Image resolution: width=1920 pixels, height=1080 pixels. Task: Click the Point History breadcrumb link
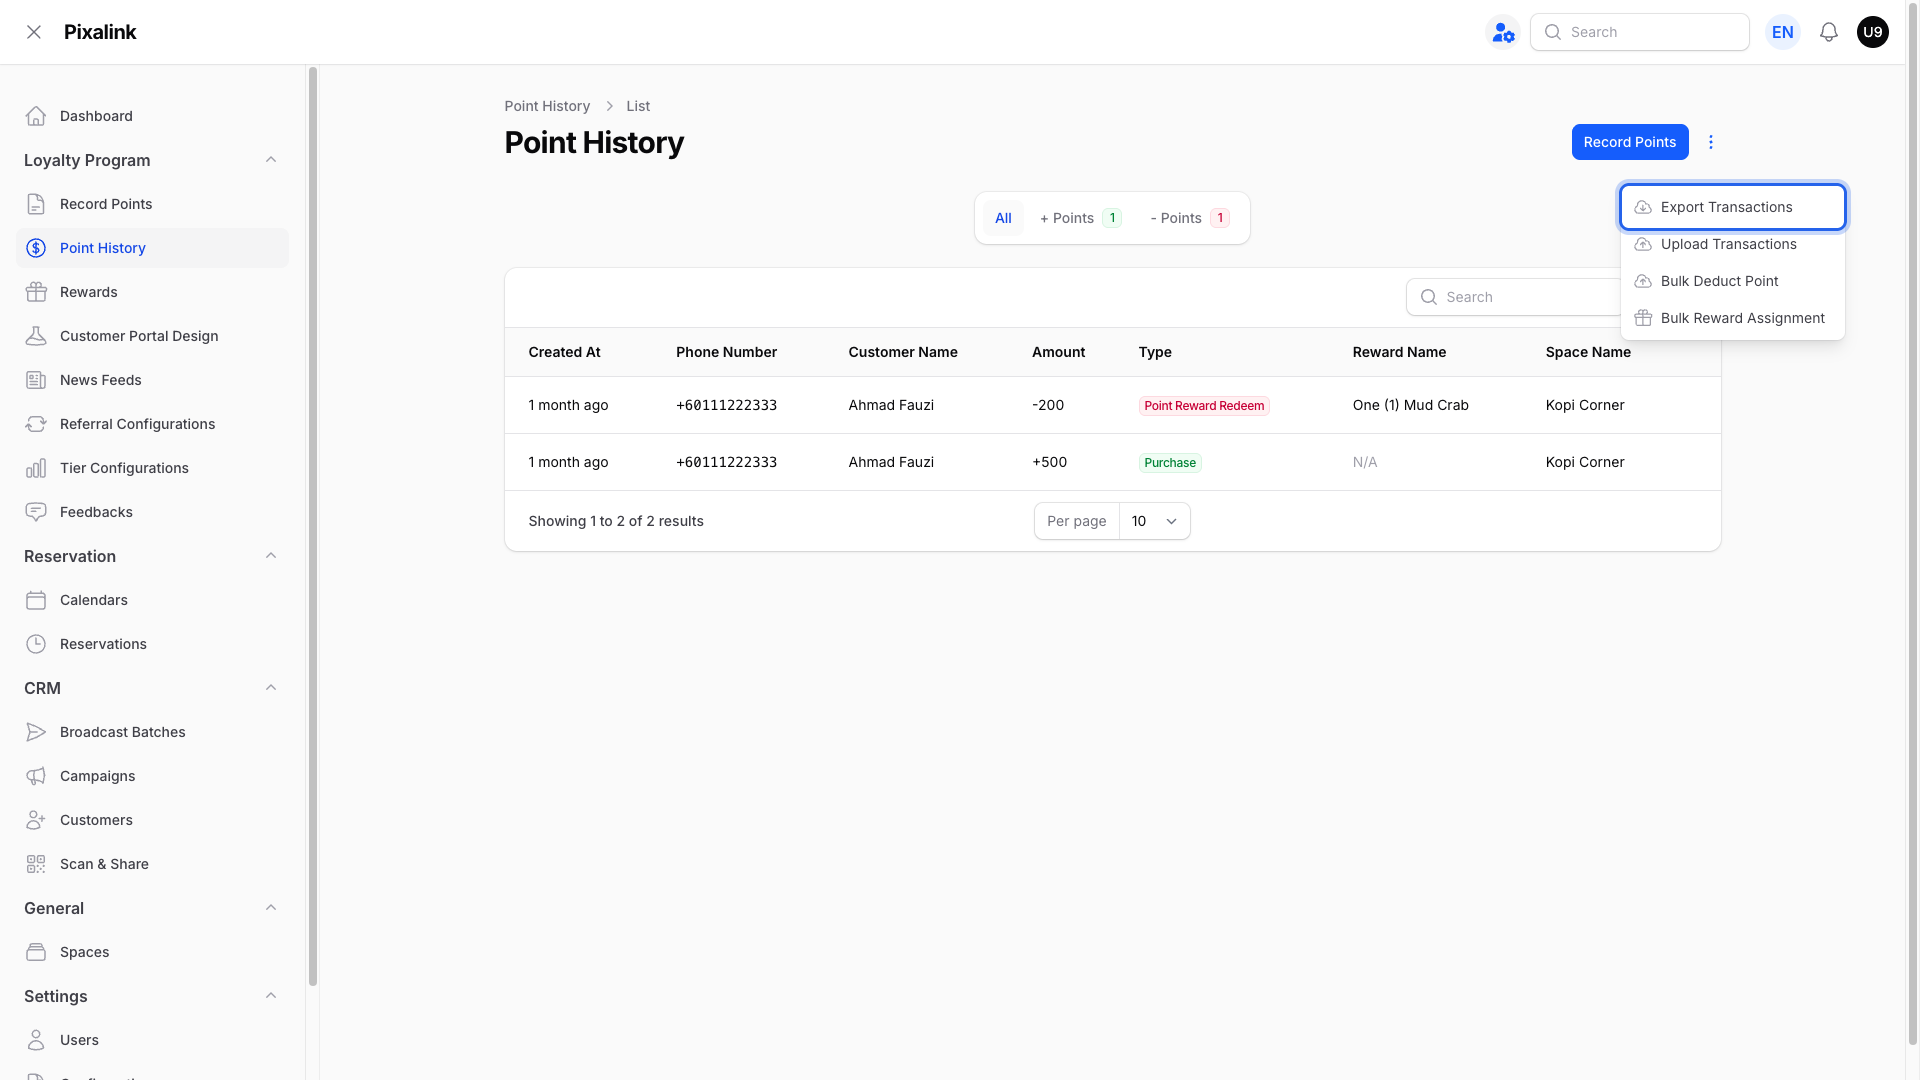click(x=547, y=106)
